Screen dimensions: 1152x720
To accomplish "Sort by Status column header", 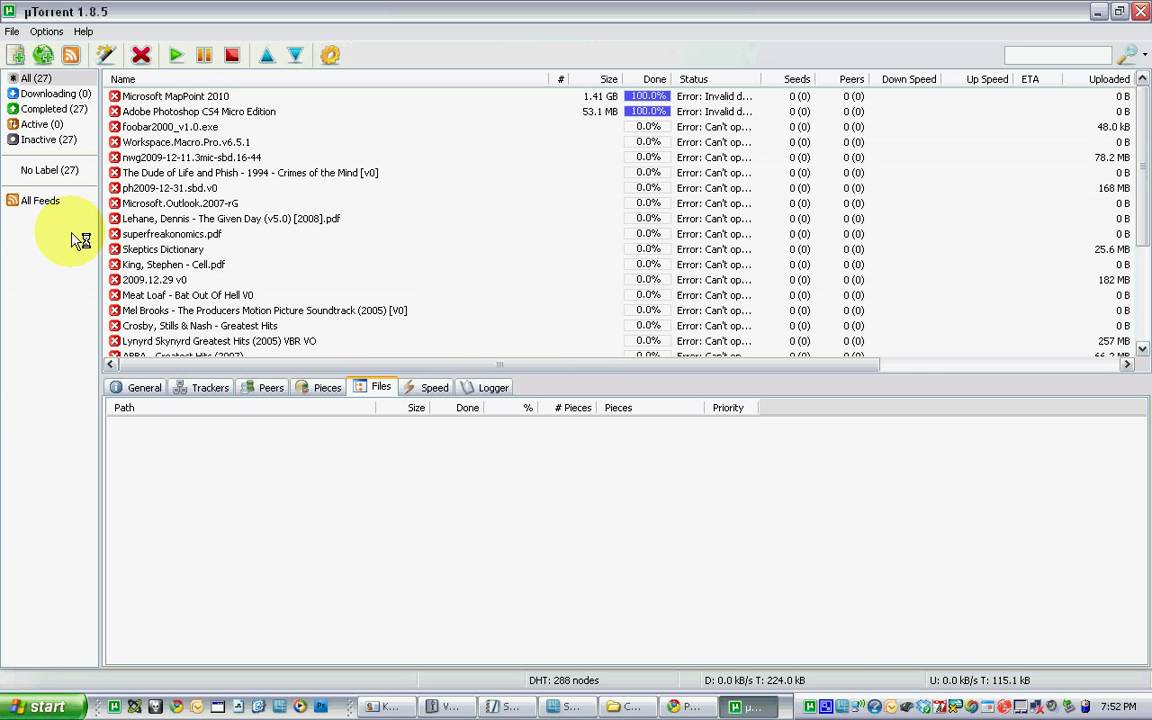I will click(716, 79).
